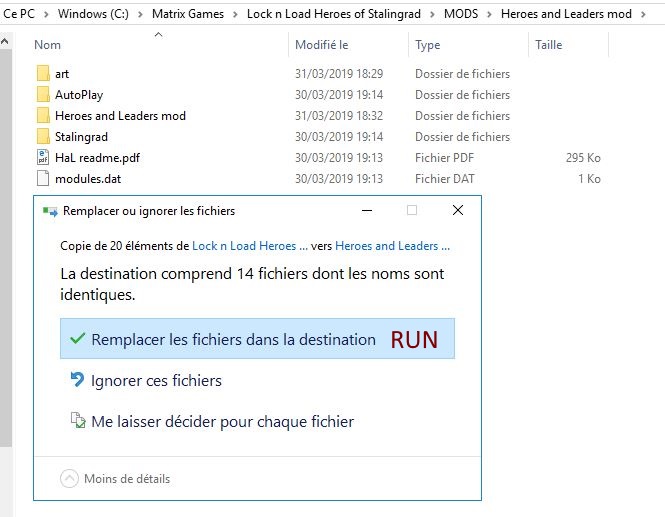
Task: Expand chevron after MODS breadcrumb
Action: click(489, 14)
